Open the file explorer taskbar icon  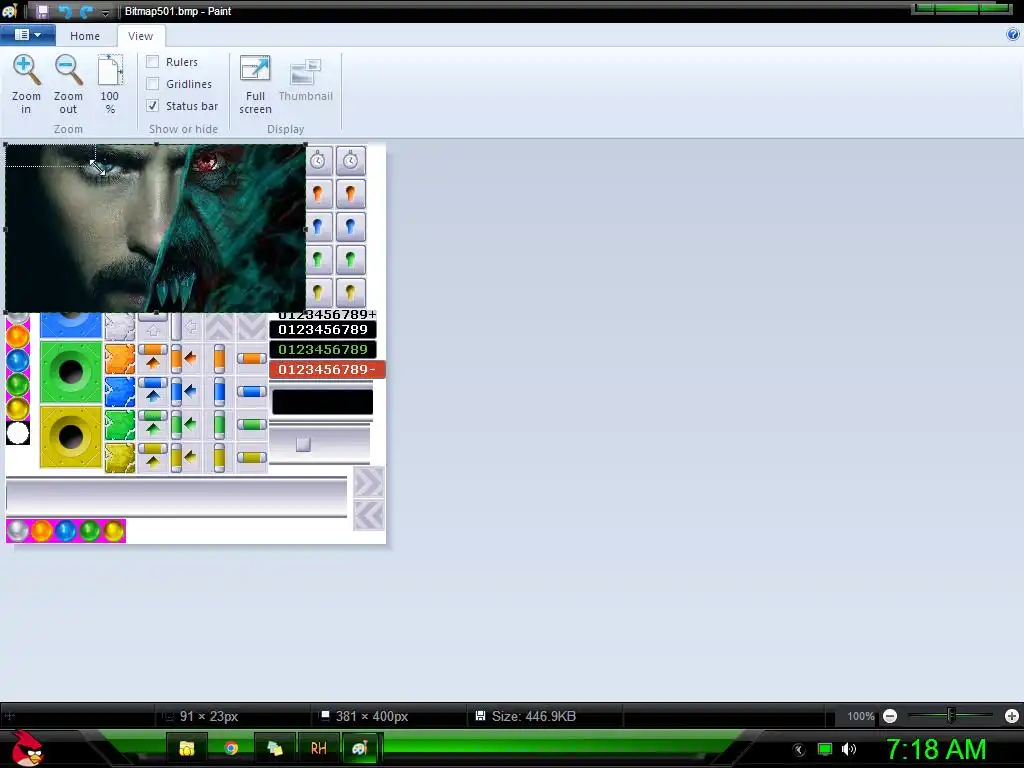click(x=187, y=748)
